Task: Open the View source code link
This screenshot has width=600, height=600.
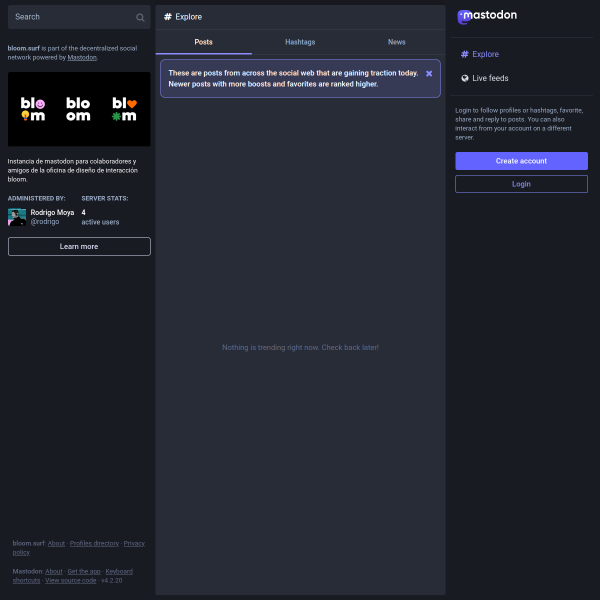Action: (71, 580)
